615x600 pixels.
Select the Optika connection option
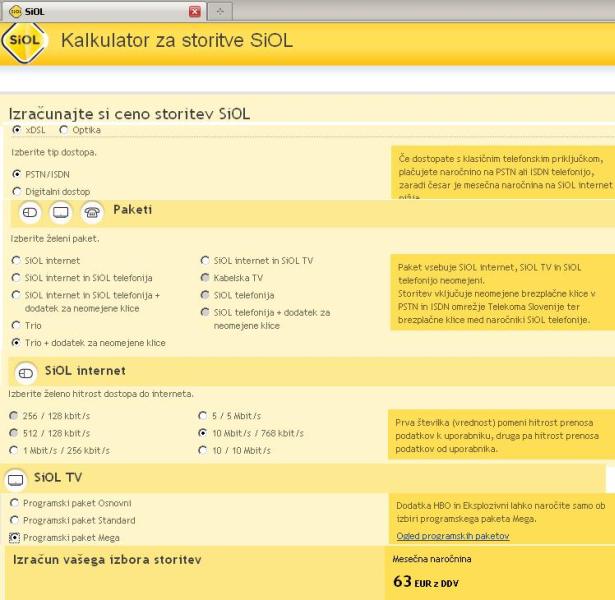pyautogui.click(x=65, y=130)
